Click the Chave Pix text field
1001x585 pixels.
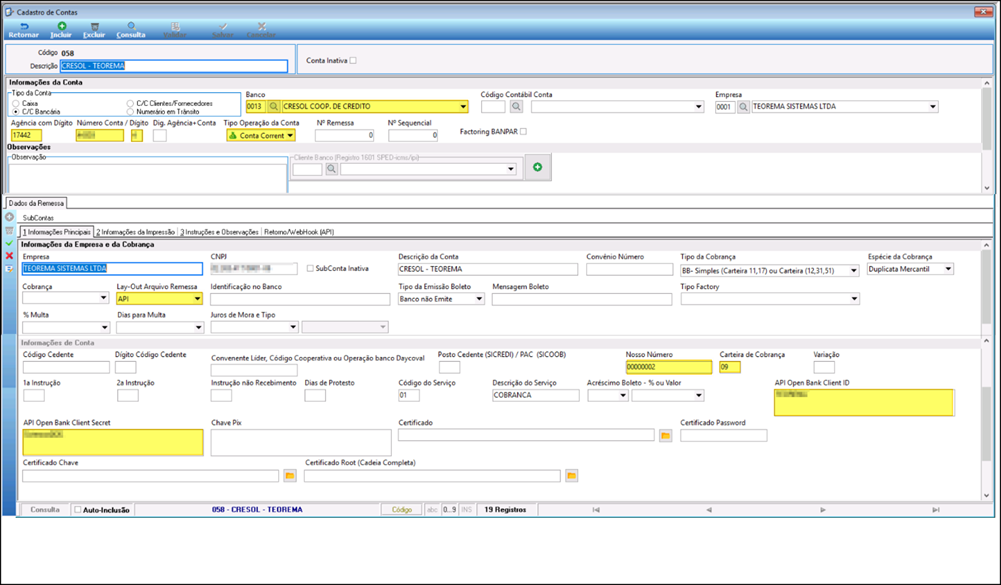point(301,443)
